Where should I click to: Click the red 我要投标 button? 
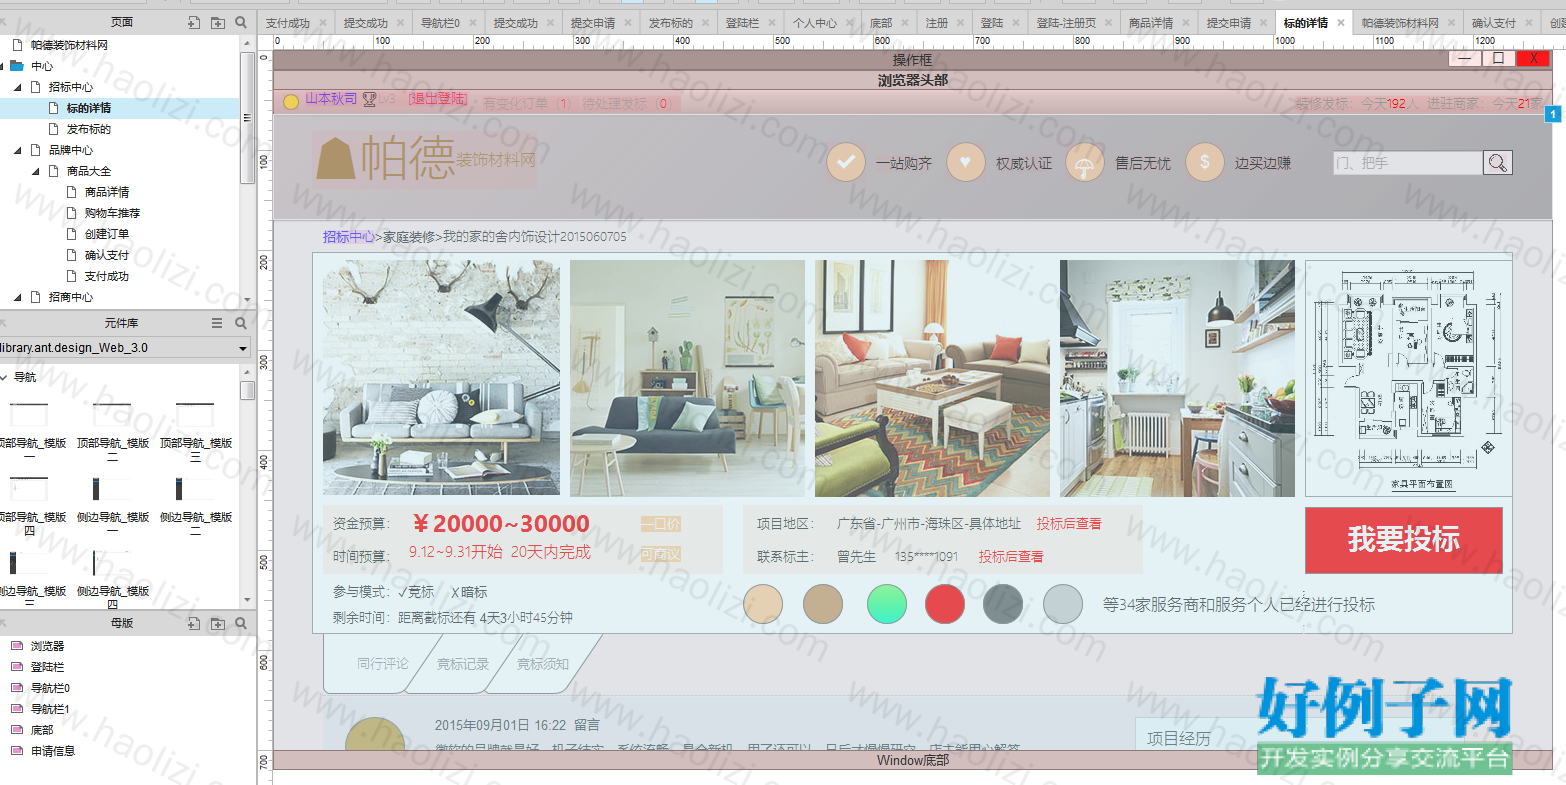click(x=1403, y=540)
